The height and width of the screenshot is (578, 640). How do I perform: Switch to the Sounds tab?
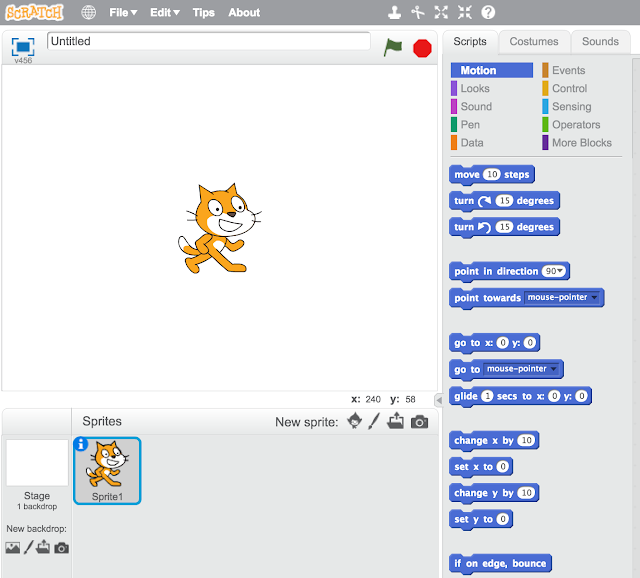point(600,42)
